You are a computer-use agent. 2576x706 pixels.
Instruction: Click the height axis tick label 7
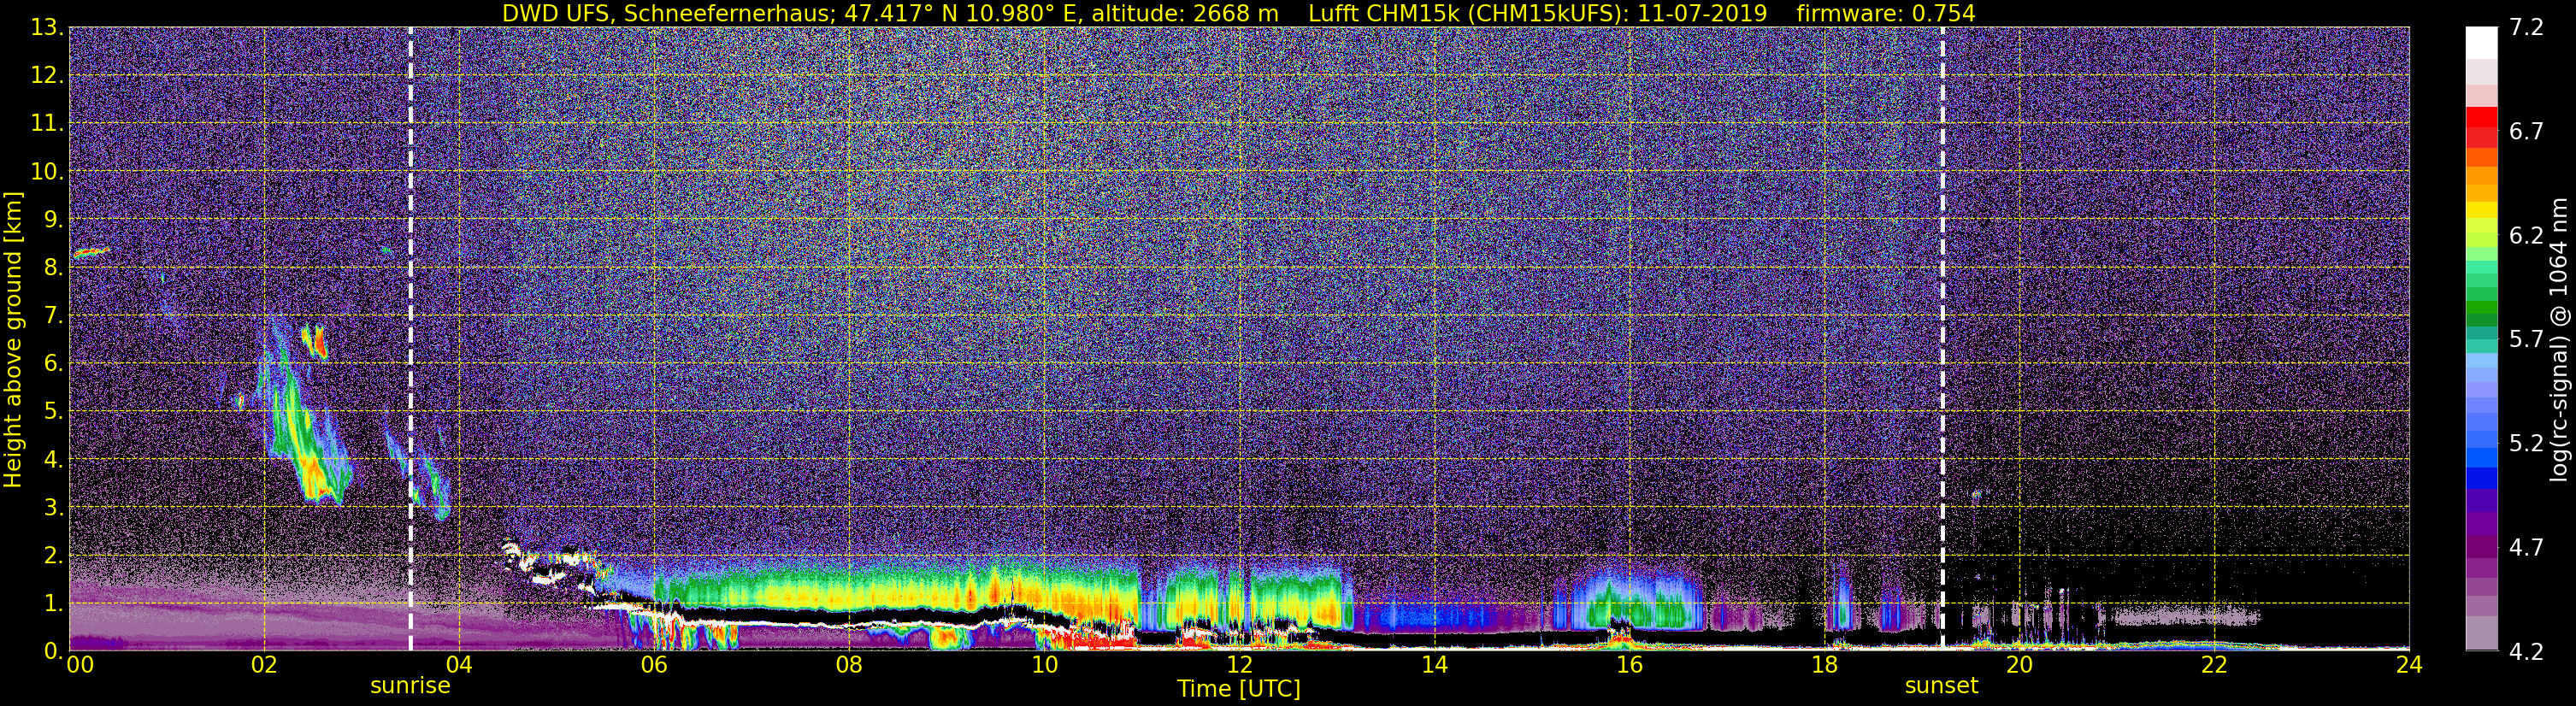[54, 316]
